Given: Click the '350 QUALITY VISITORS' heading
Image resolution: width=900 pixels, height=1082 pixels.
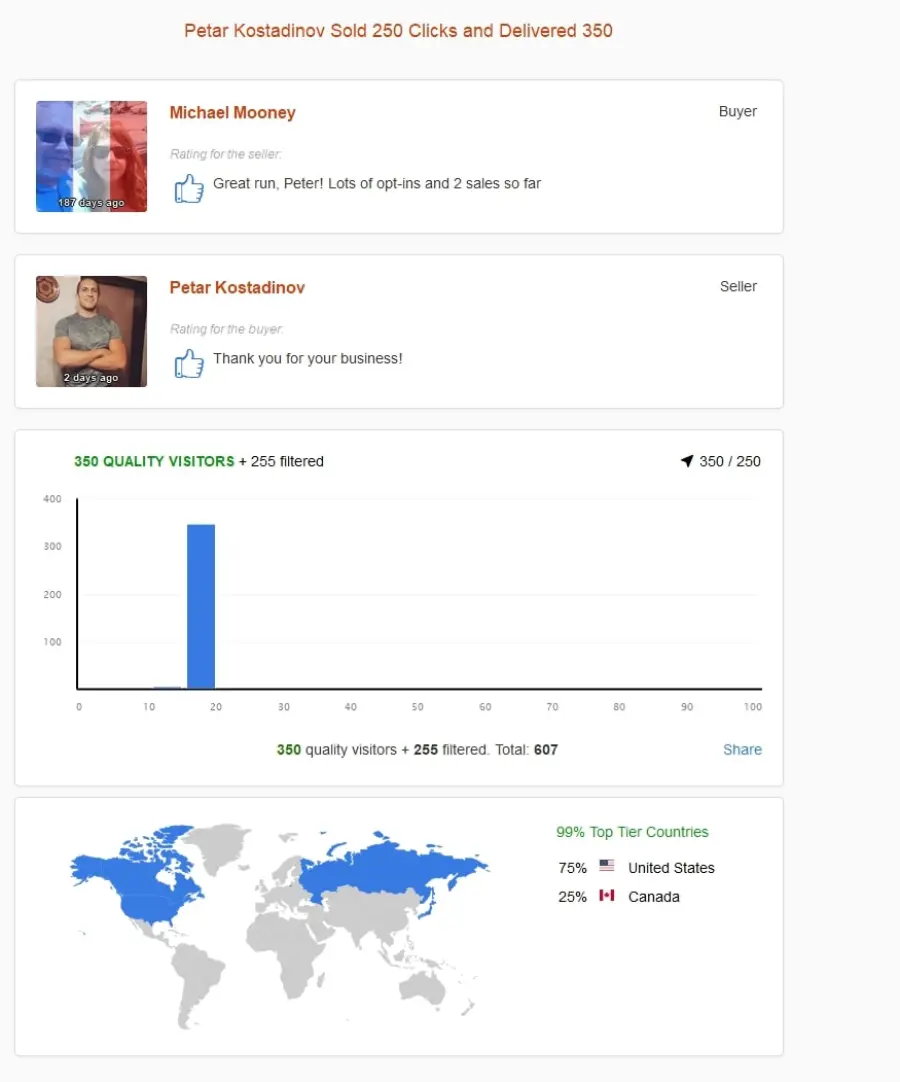Looking at the screenshot, I should 155,461.
